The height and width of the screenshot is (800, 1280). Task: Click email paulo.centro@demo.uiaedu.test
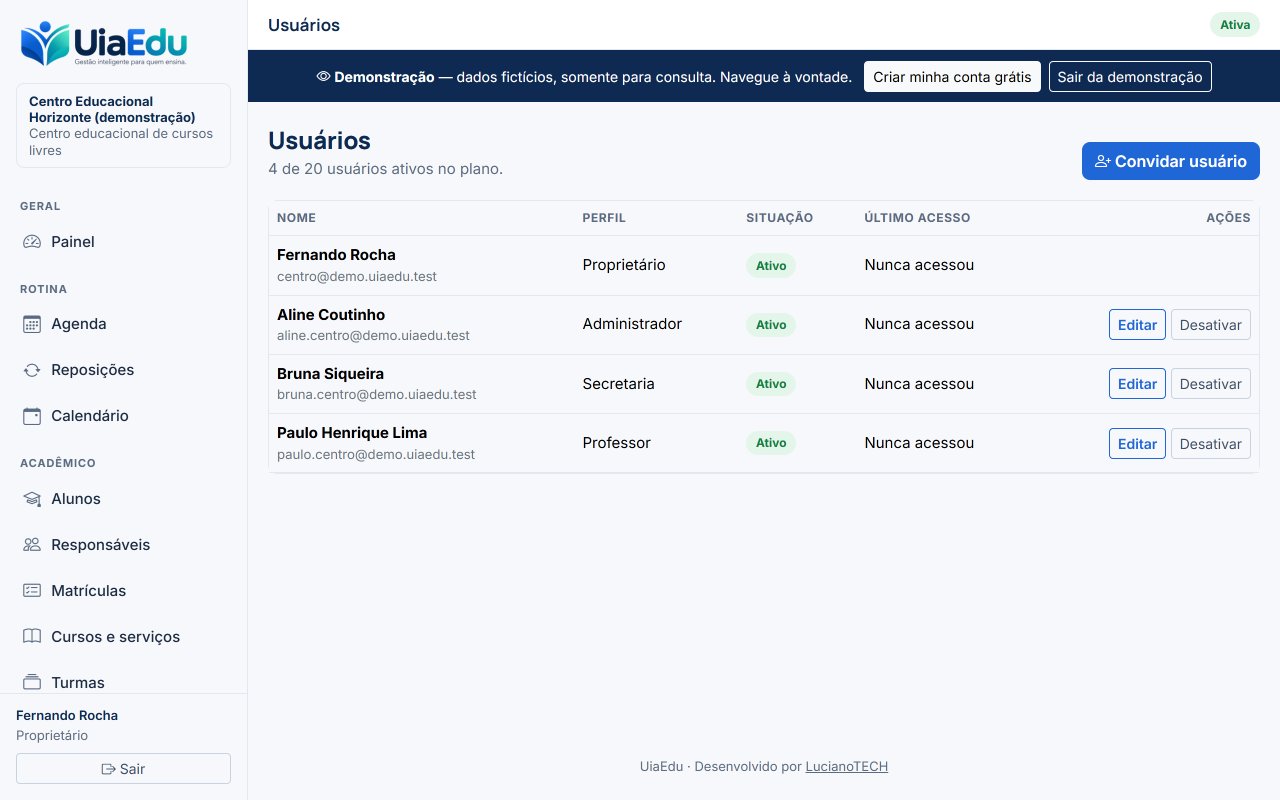click(x=376, y=454)
